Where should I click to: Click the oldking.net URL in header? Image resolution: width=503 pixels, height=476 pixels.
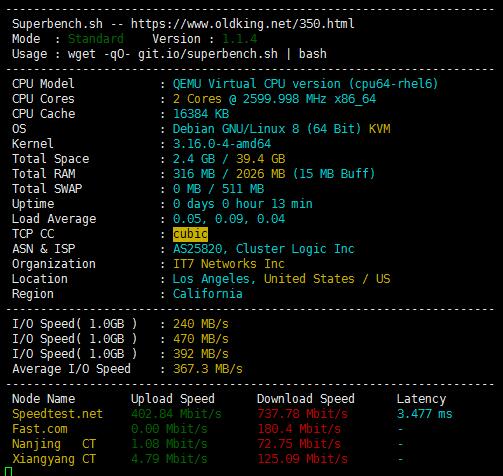tap(242, 24)
